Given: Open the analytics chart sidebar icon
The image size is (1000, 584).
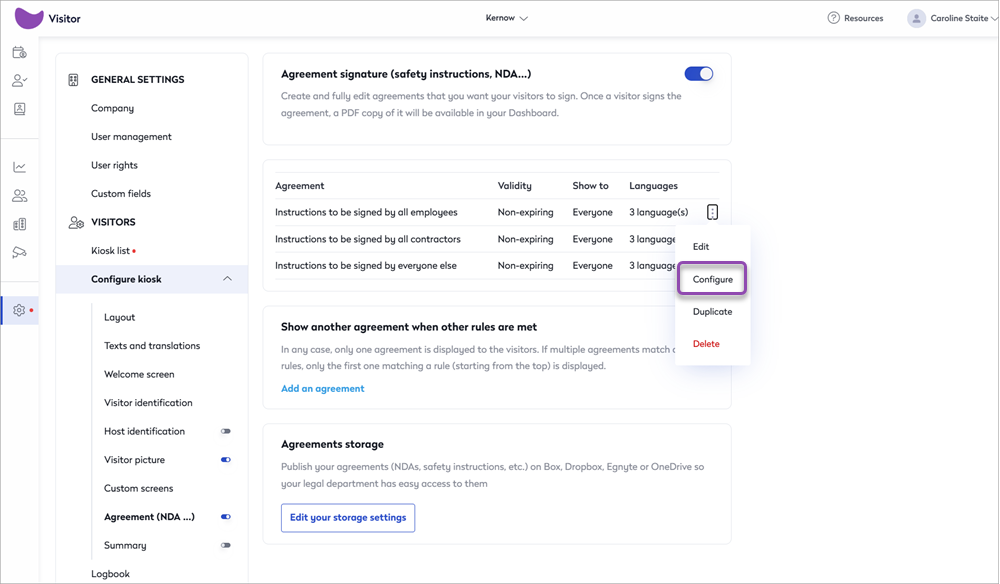Looking at the screenshot, I should coord(19,167).
